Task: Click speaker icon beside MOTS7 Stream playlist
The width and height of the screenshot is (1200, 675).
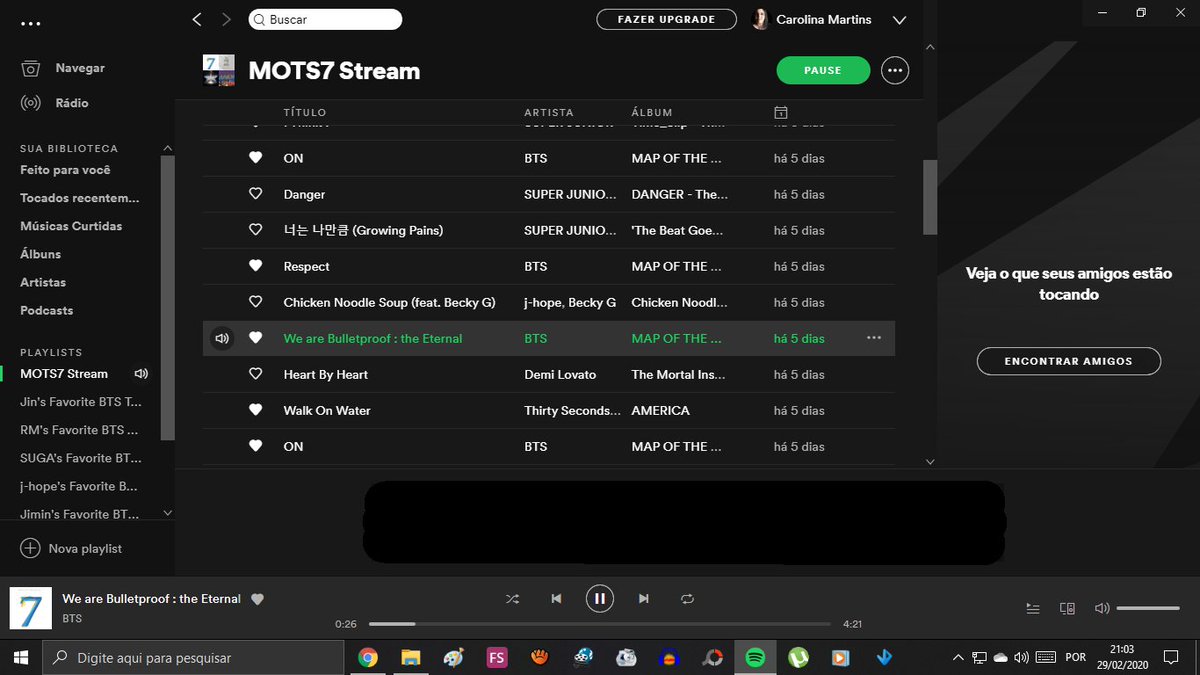Action: (x=141, y=374)
